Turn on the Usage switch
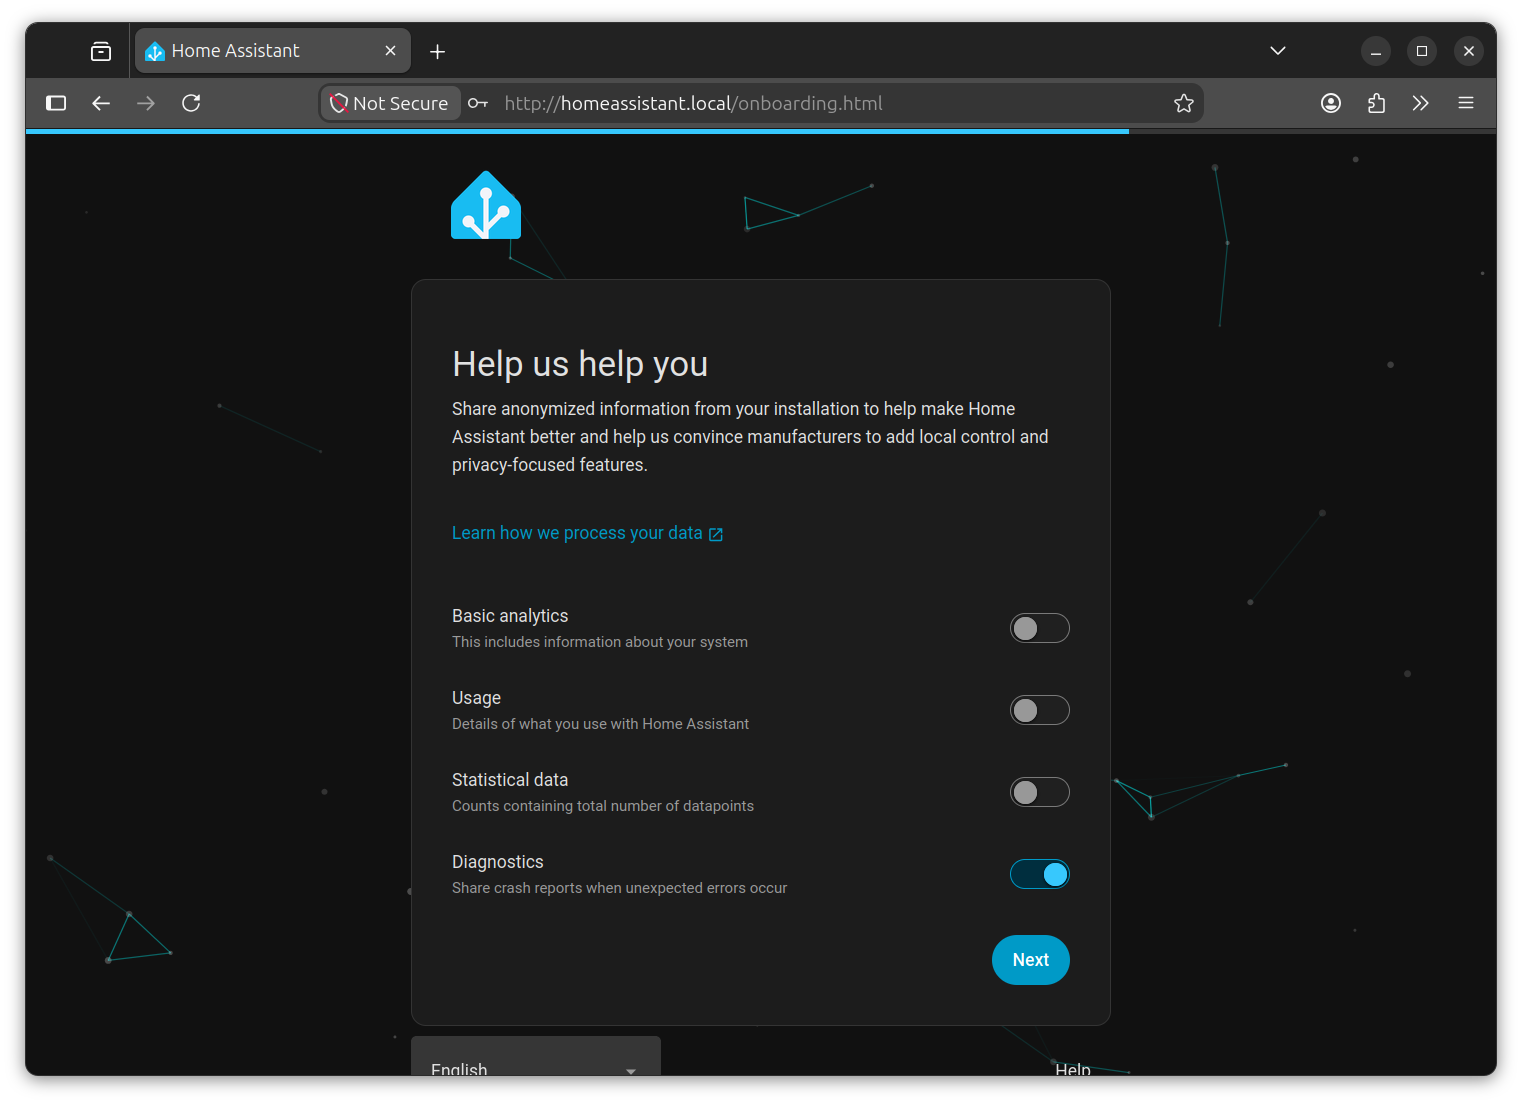 [1040, 710]
